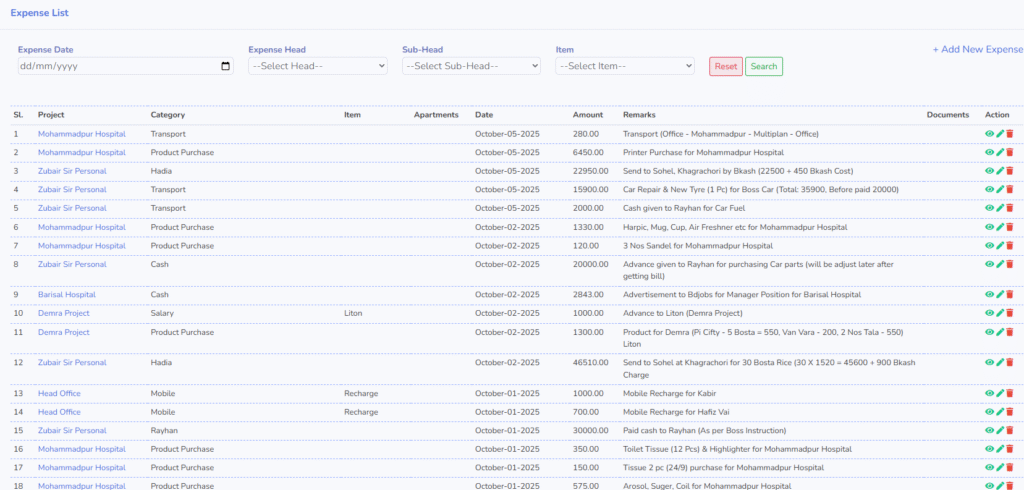Click the Reset button

(726, 67)
